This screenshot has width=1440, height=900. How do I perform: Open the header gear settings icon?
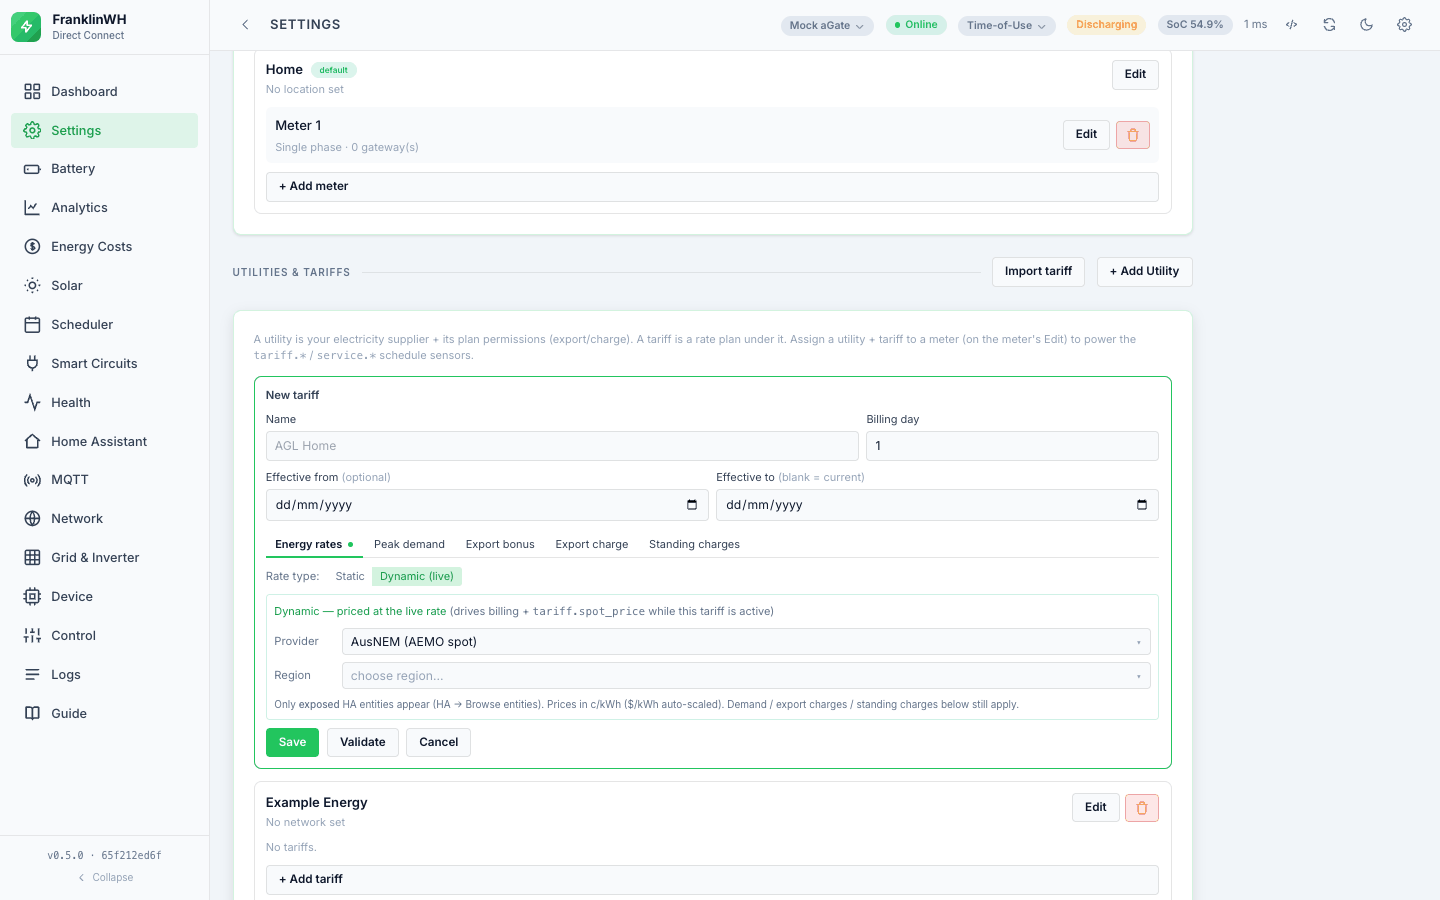tap(1405, 25)
